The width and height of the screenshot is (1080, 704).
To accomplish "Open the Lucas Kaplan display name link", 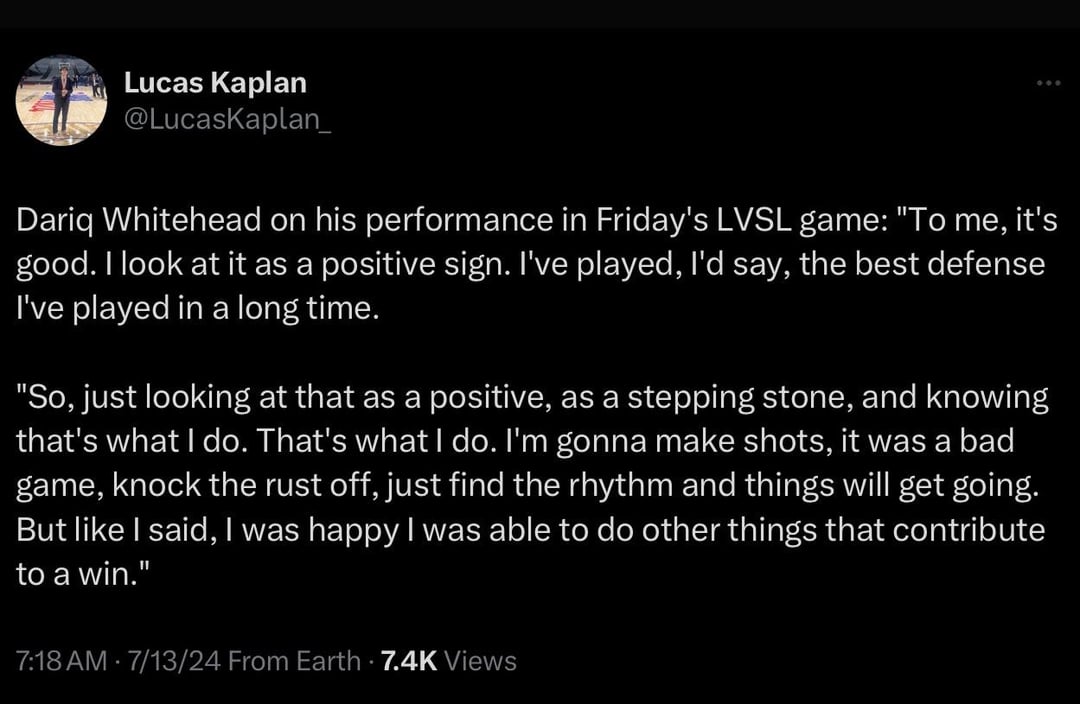I will [215, 83].
